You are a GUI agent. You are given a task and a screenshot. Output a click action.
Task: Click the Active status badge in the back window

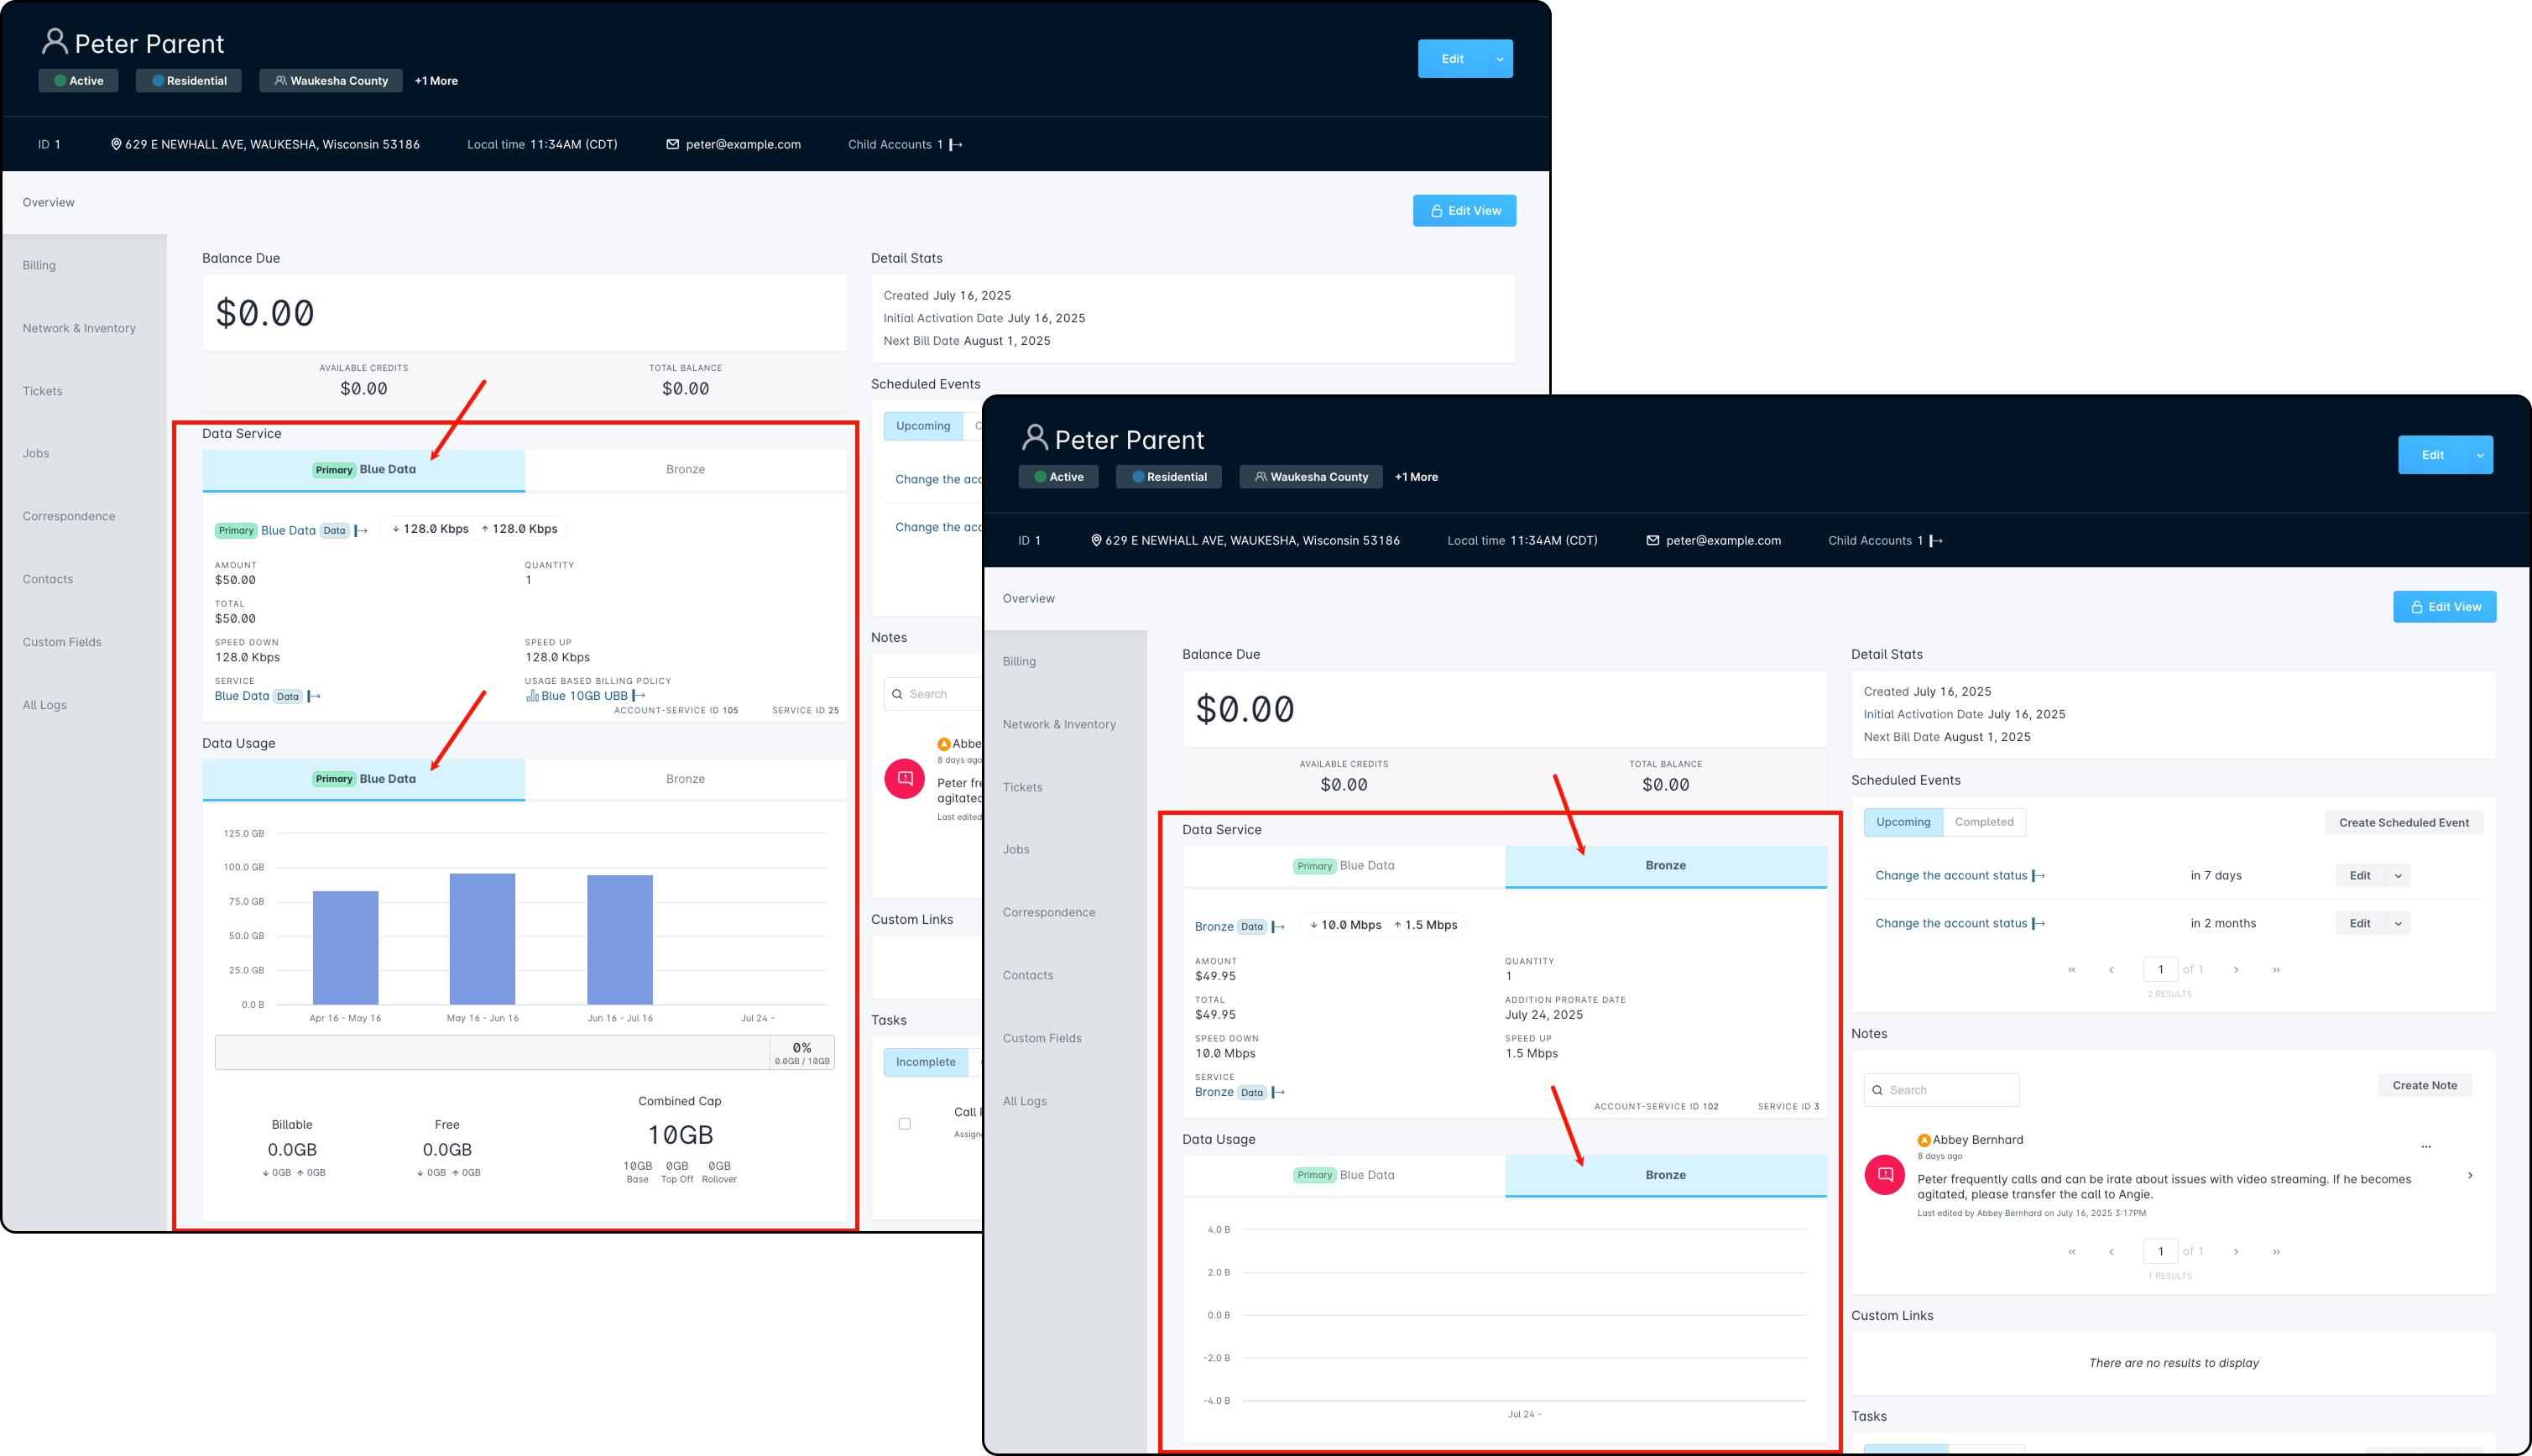tap(78, 81)
